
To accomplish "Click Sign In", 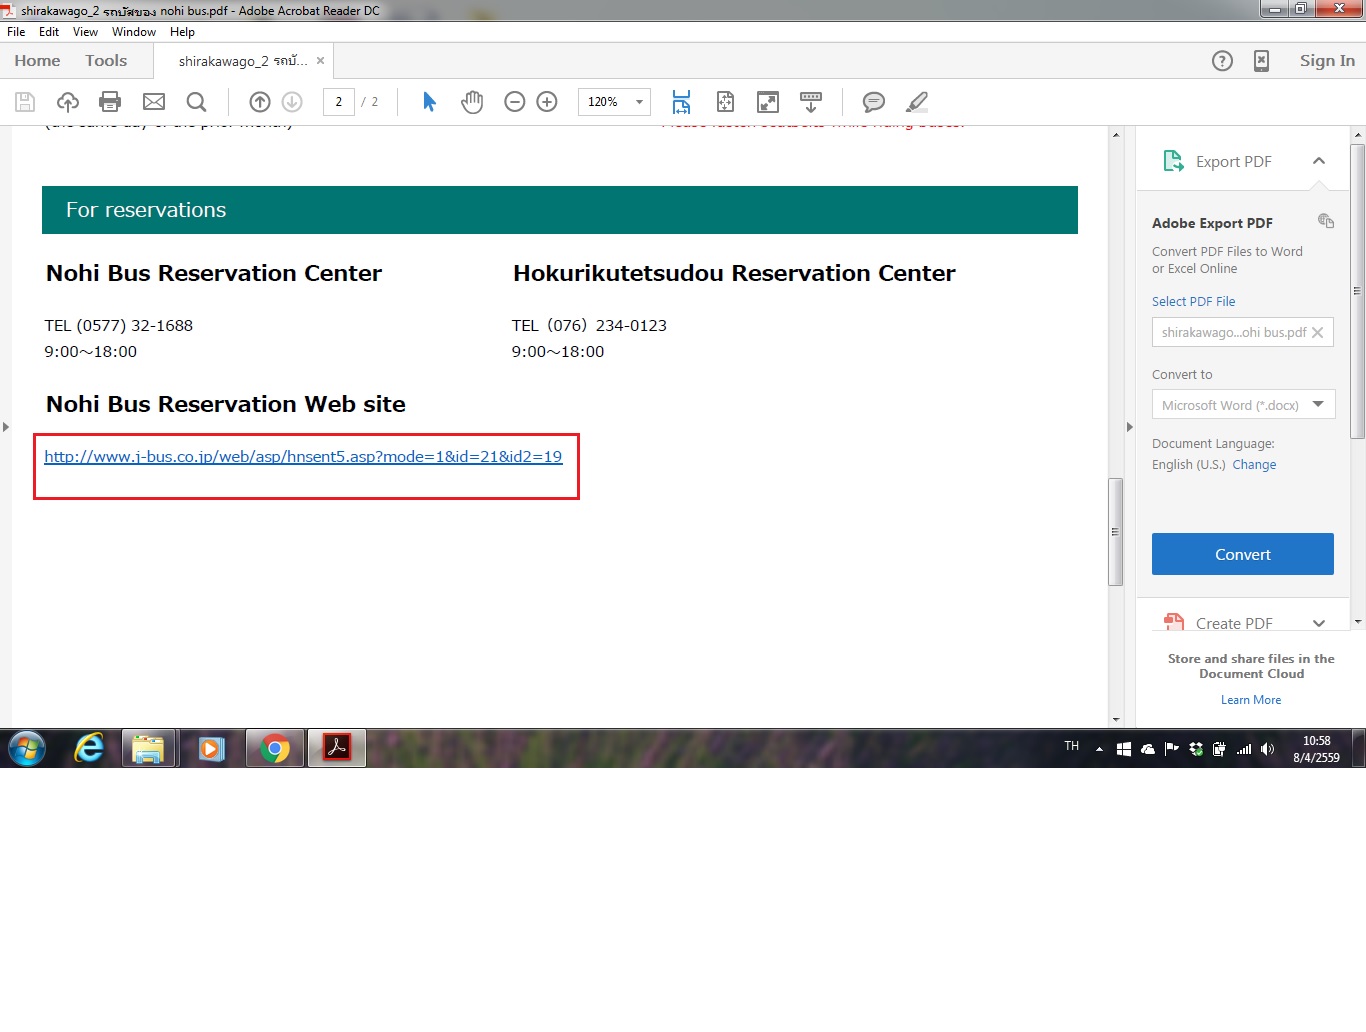I will point(1327,61).
